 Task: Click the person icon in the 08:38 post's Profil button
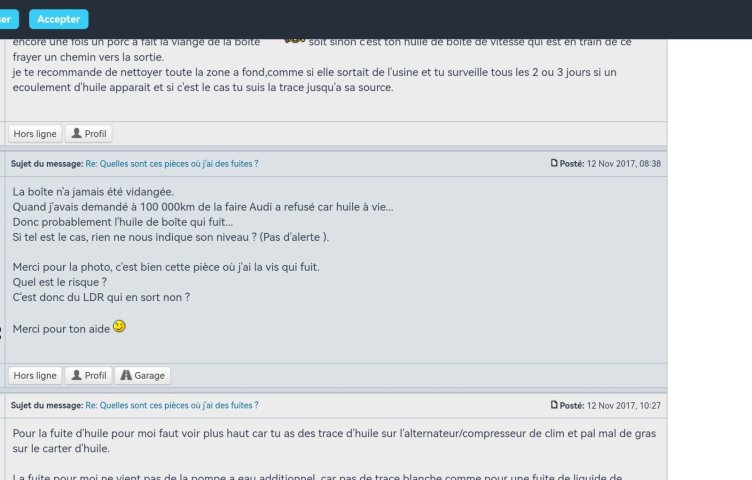76,375
